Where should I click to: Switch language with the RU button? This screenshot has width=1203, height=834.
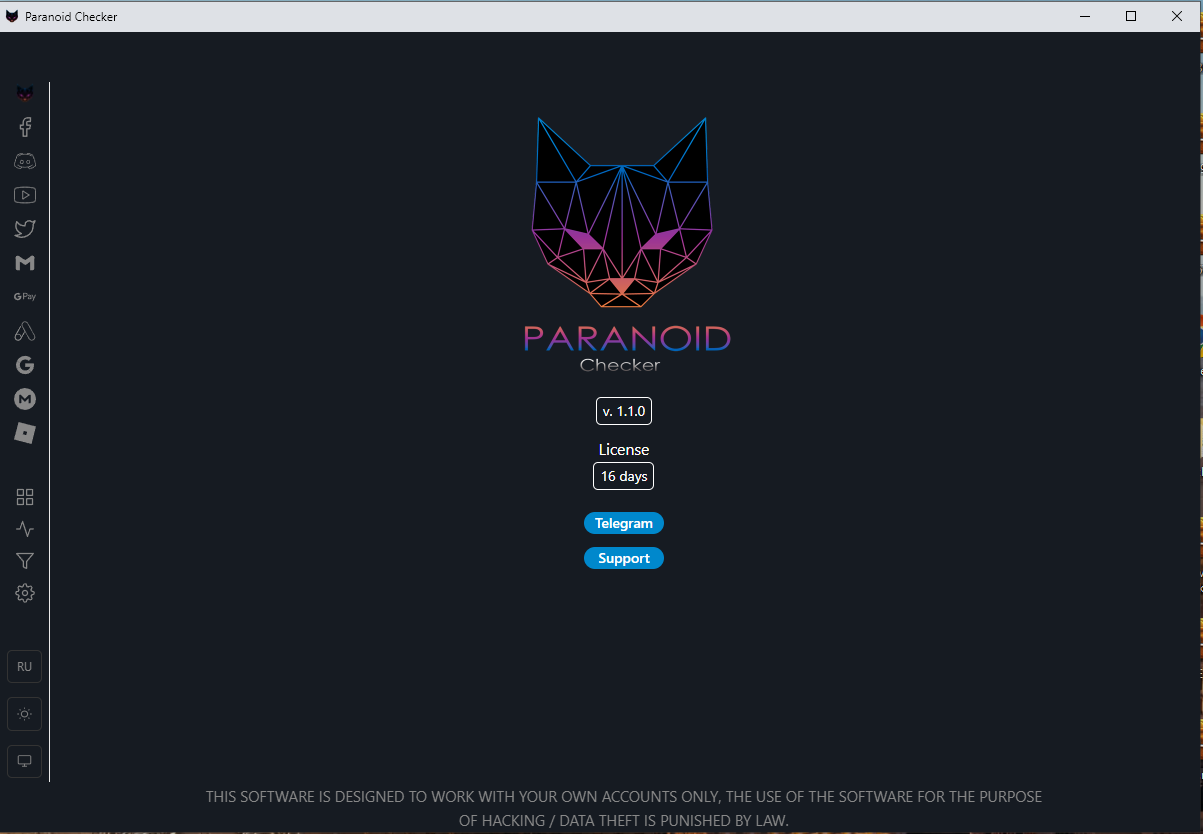[x=25, y=666]
